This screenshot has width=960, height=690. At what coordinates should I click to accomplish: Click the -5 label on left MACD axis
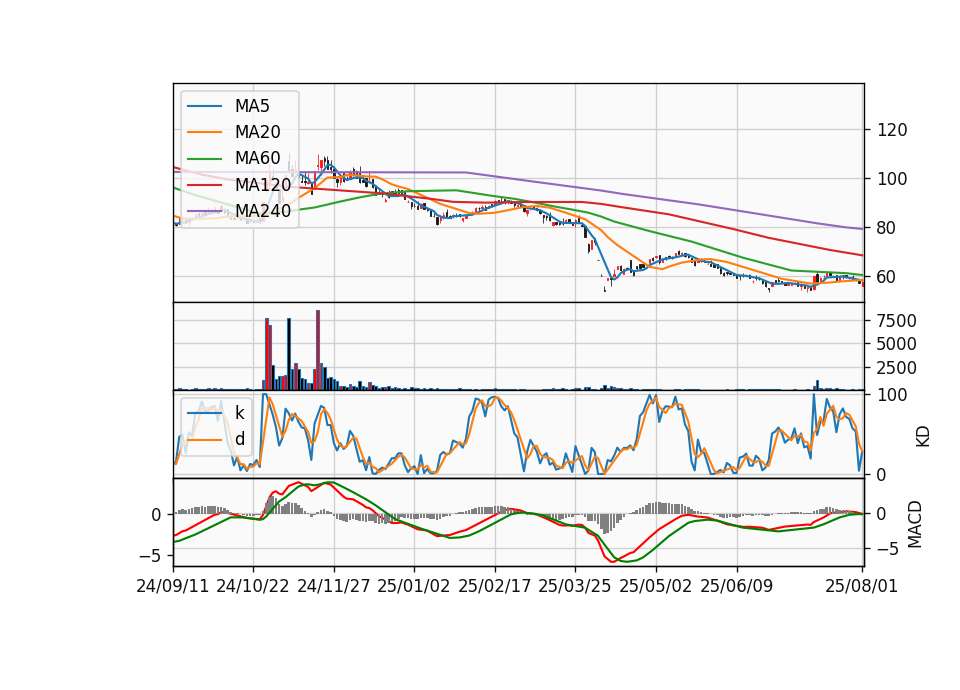click(x=150, y=556)
